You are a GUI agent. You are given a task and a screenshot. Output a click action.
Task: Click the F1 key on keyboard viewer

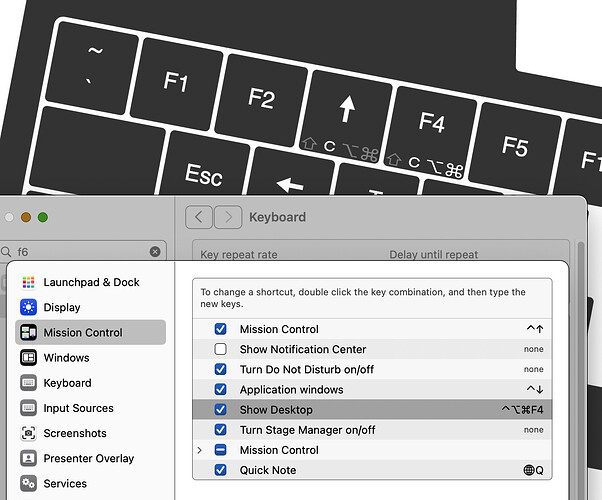[177, 83]
